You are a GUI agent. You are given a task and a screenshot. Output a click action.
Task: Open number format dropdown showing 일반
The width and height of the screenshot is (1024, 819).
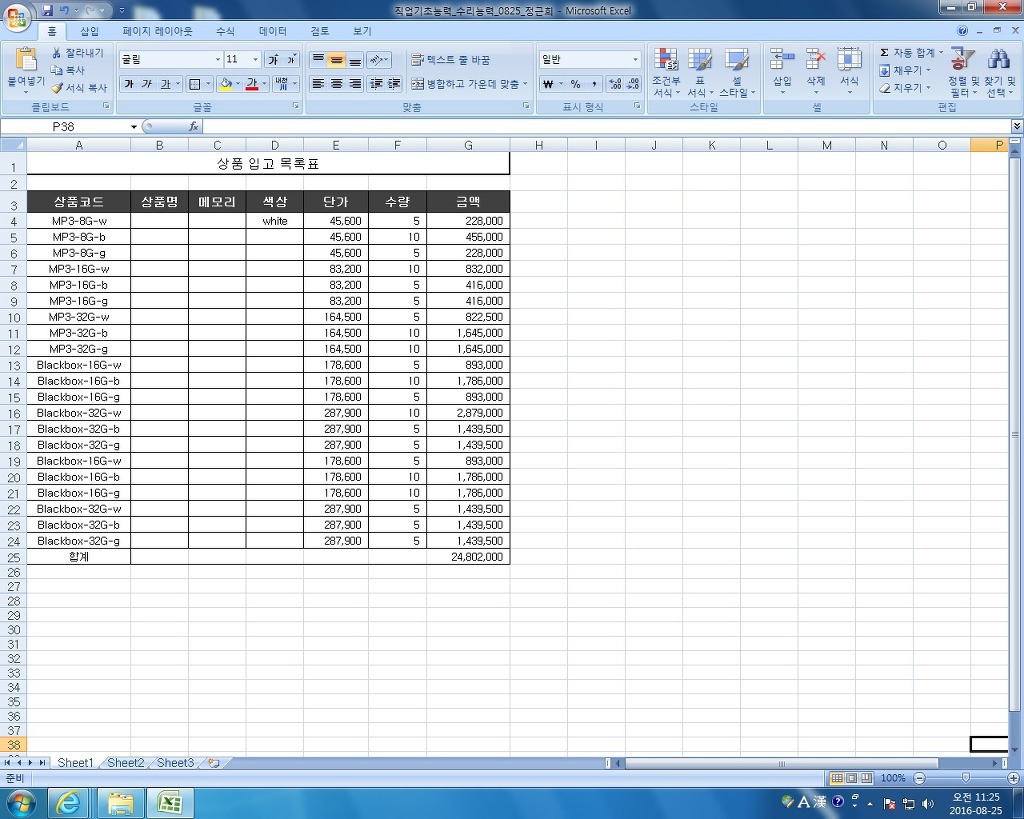coord(635,59)
